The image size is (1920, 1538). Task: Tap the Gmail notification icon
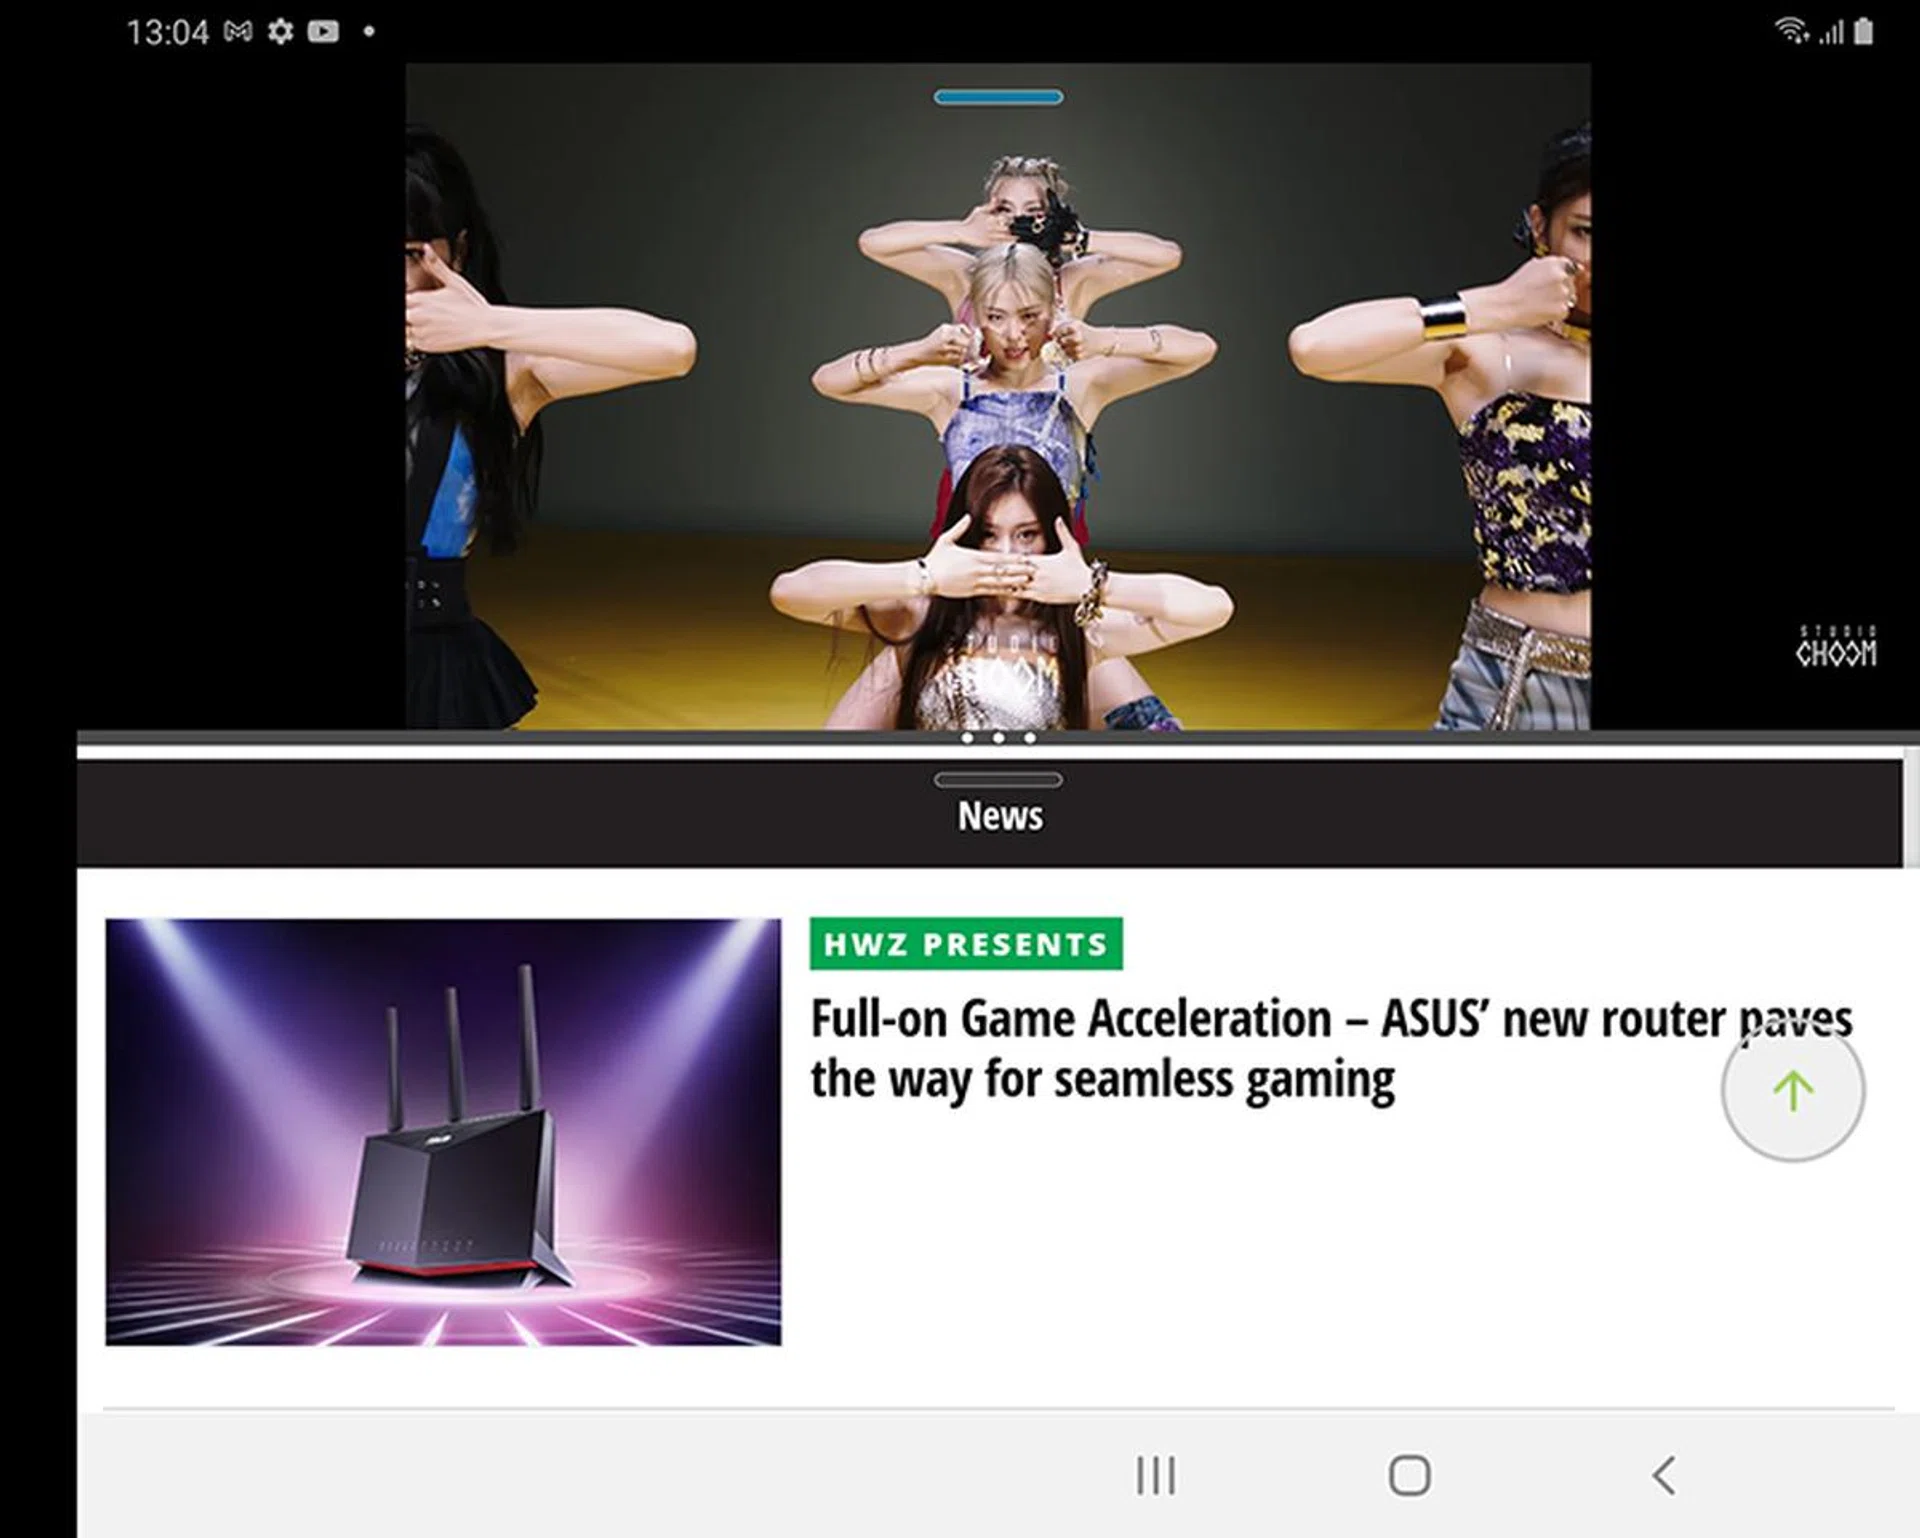click(238, 32)
